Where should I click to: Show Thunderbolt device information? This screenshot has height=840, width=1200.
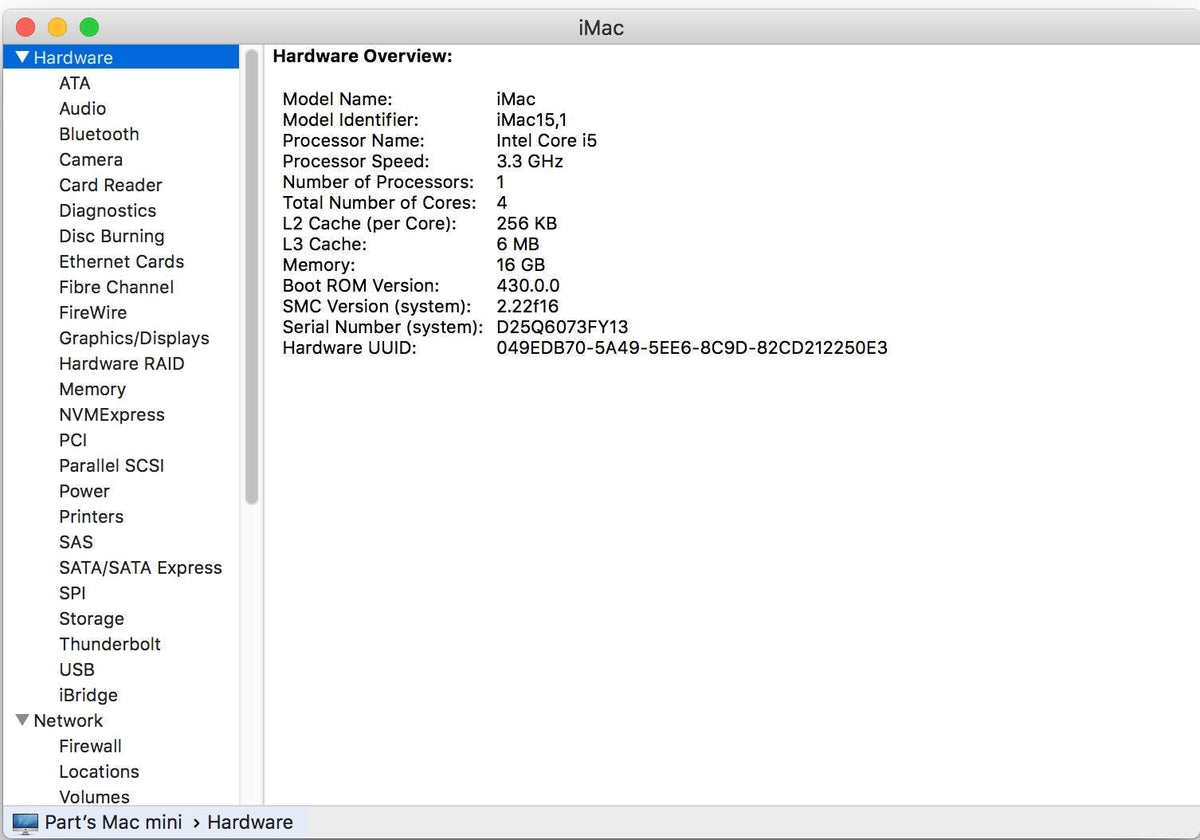tap(110, 644)
